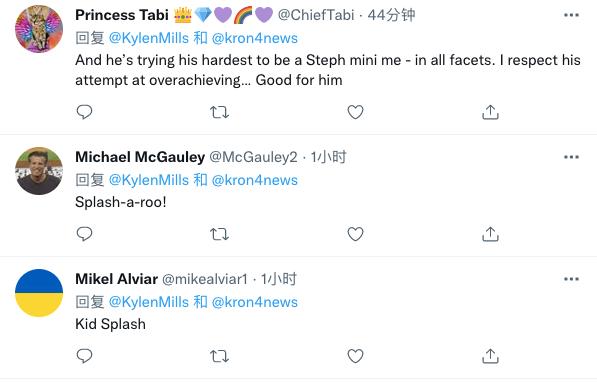Reply to the Kid Splash tweet
This screenshot has width=597, height=382.
pyautogui.click(x=84, y=356)
